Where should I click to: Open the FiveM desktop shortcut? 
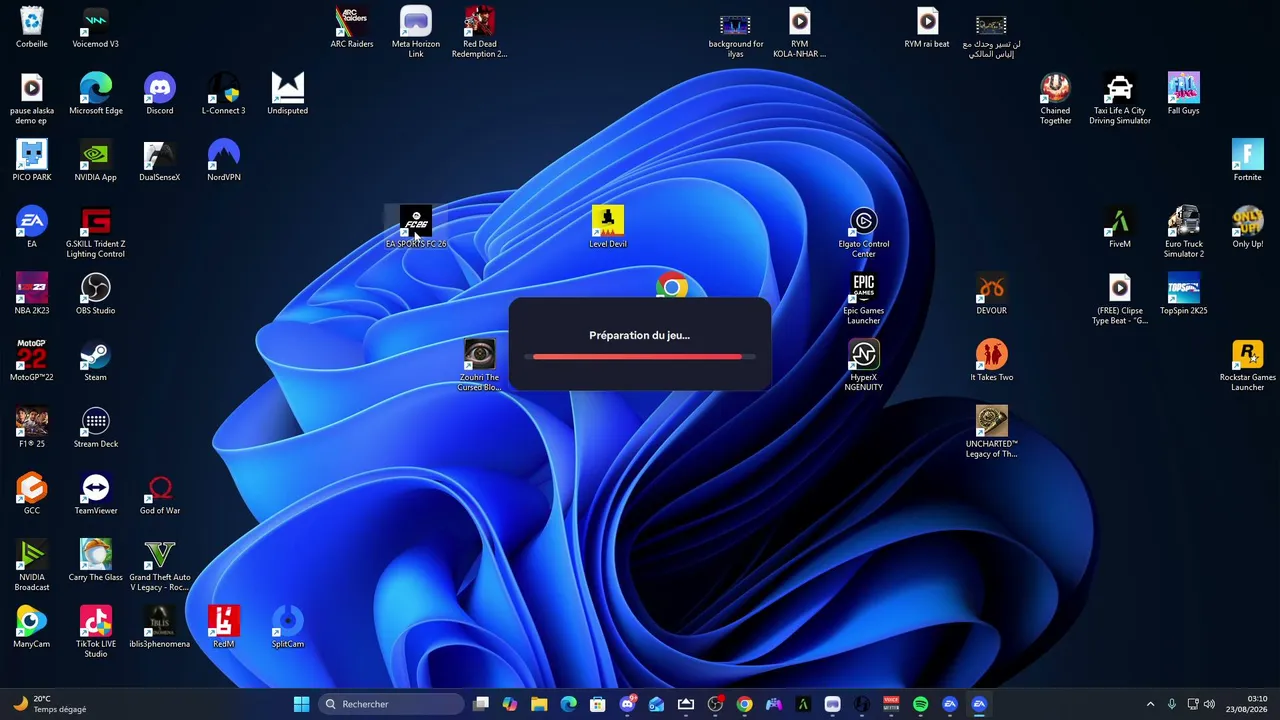tap(1120, 228)
